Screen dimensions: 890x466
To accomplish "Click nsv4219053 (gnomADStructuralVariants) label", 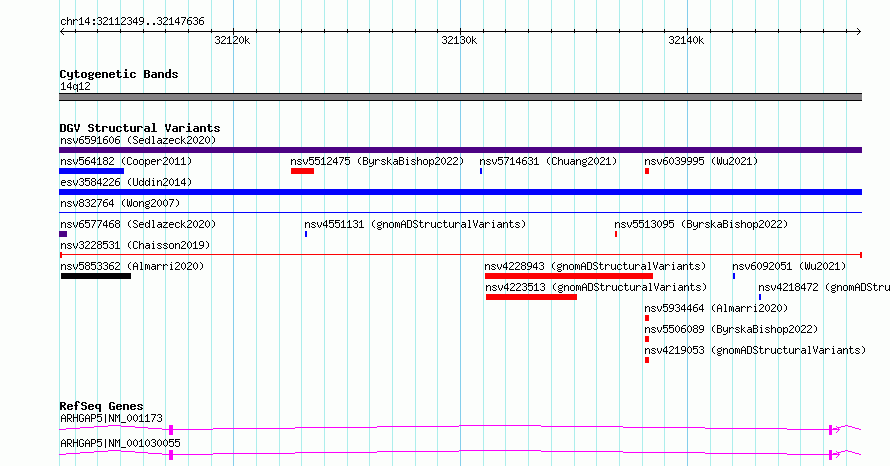I will pos(755,350).
